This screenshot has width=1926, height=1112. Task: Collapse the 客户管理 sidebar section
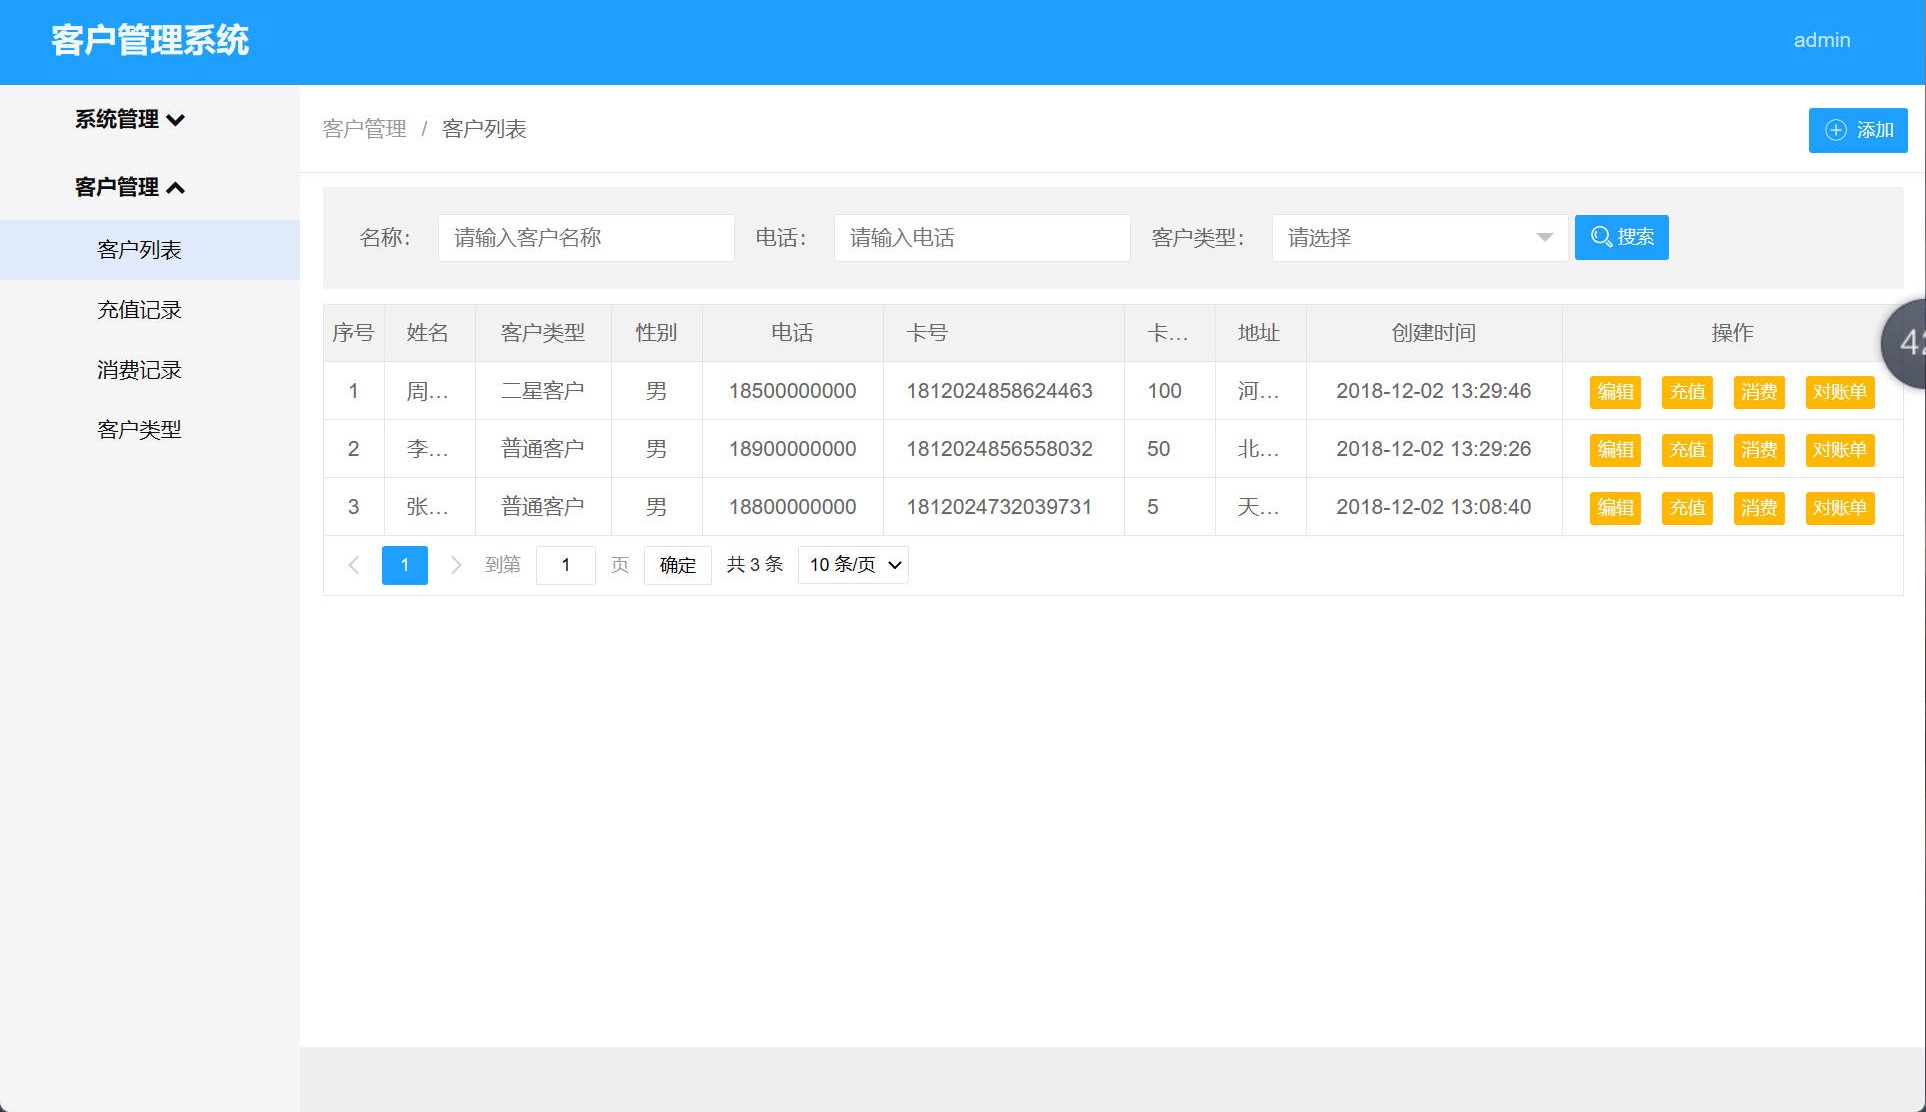pyautogui.click(x=128, y=187)
